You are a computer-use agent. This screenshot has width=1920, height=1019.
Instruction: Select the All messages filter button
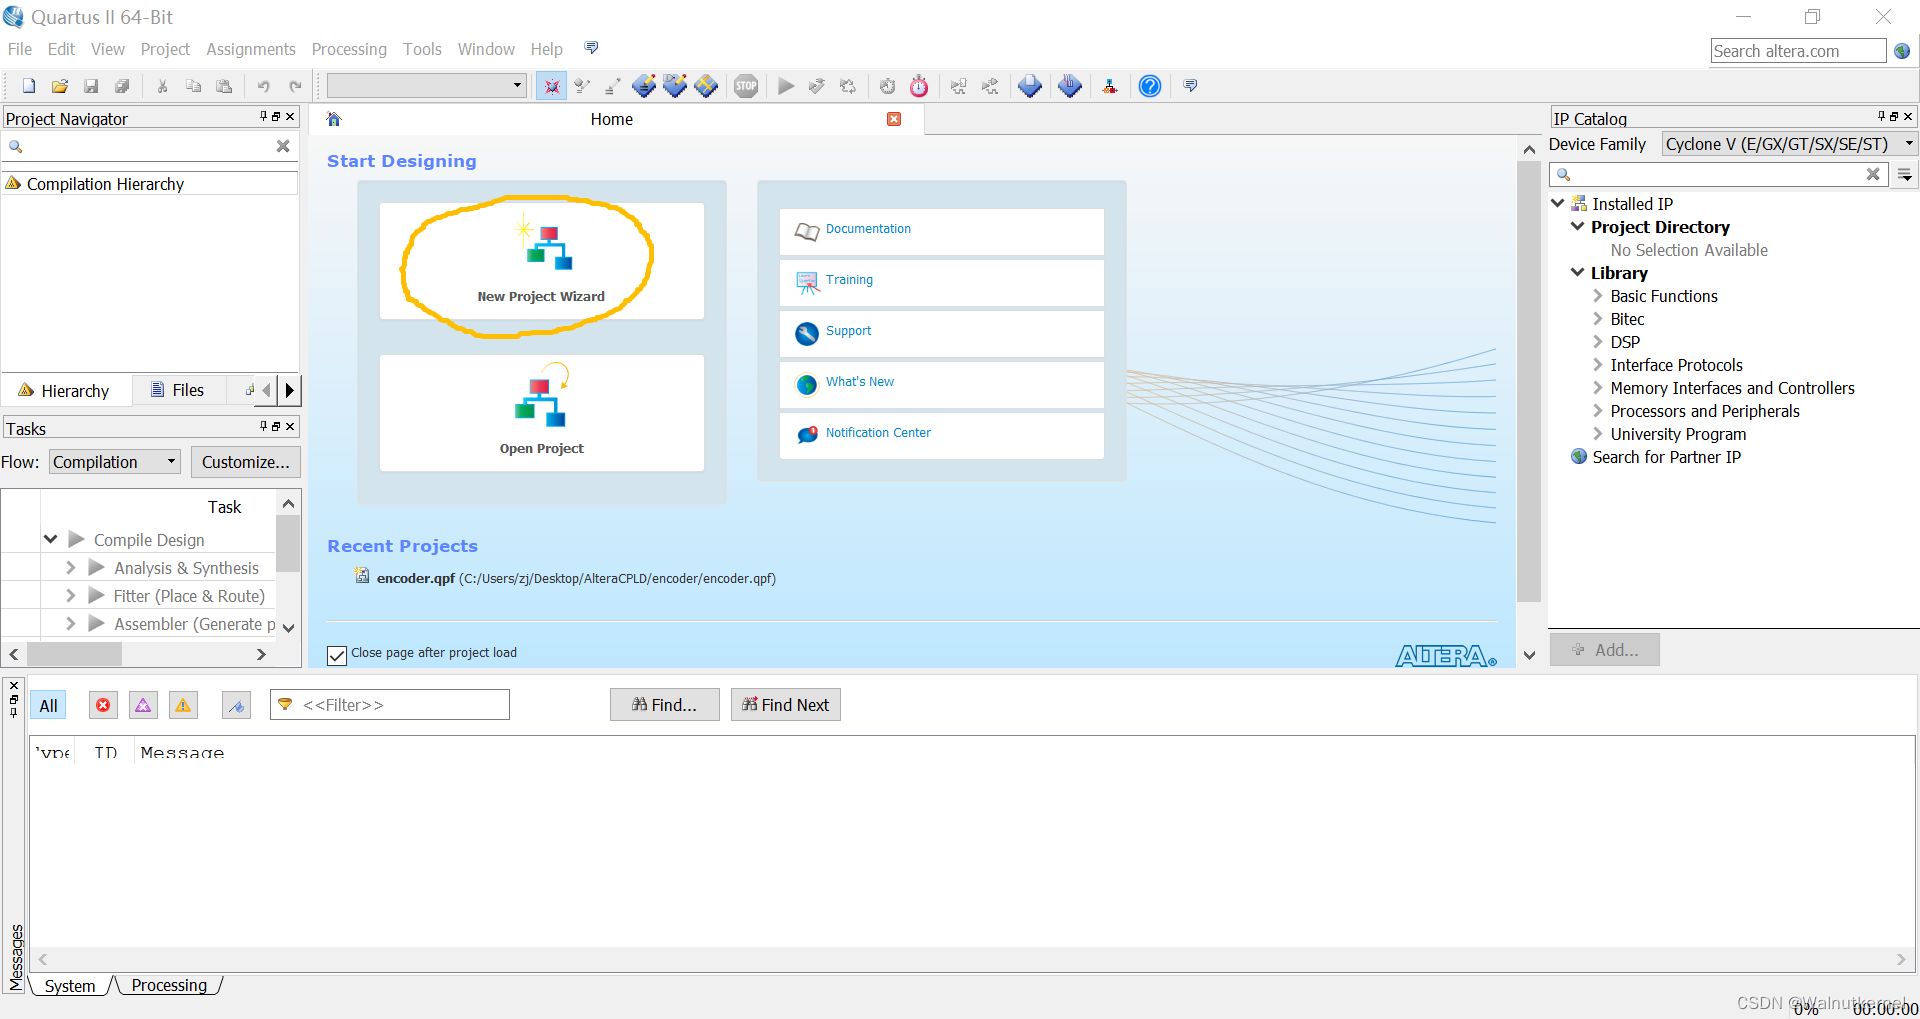pyautogui.click(x=48, y=705)
